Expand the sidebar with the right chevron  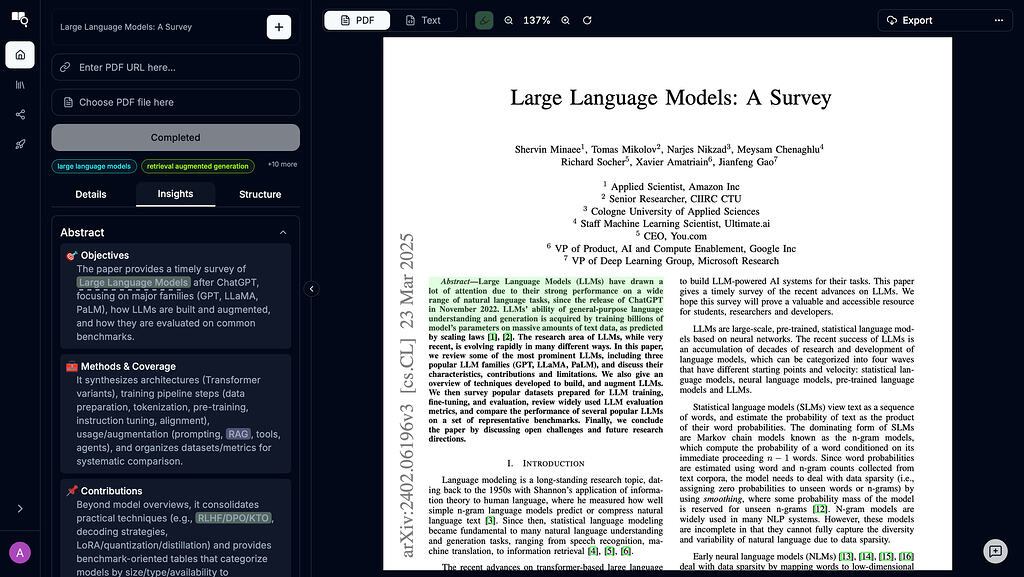click(x=20, y=508)
